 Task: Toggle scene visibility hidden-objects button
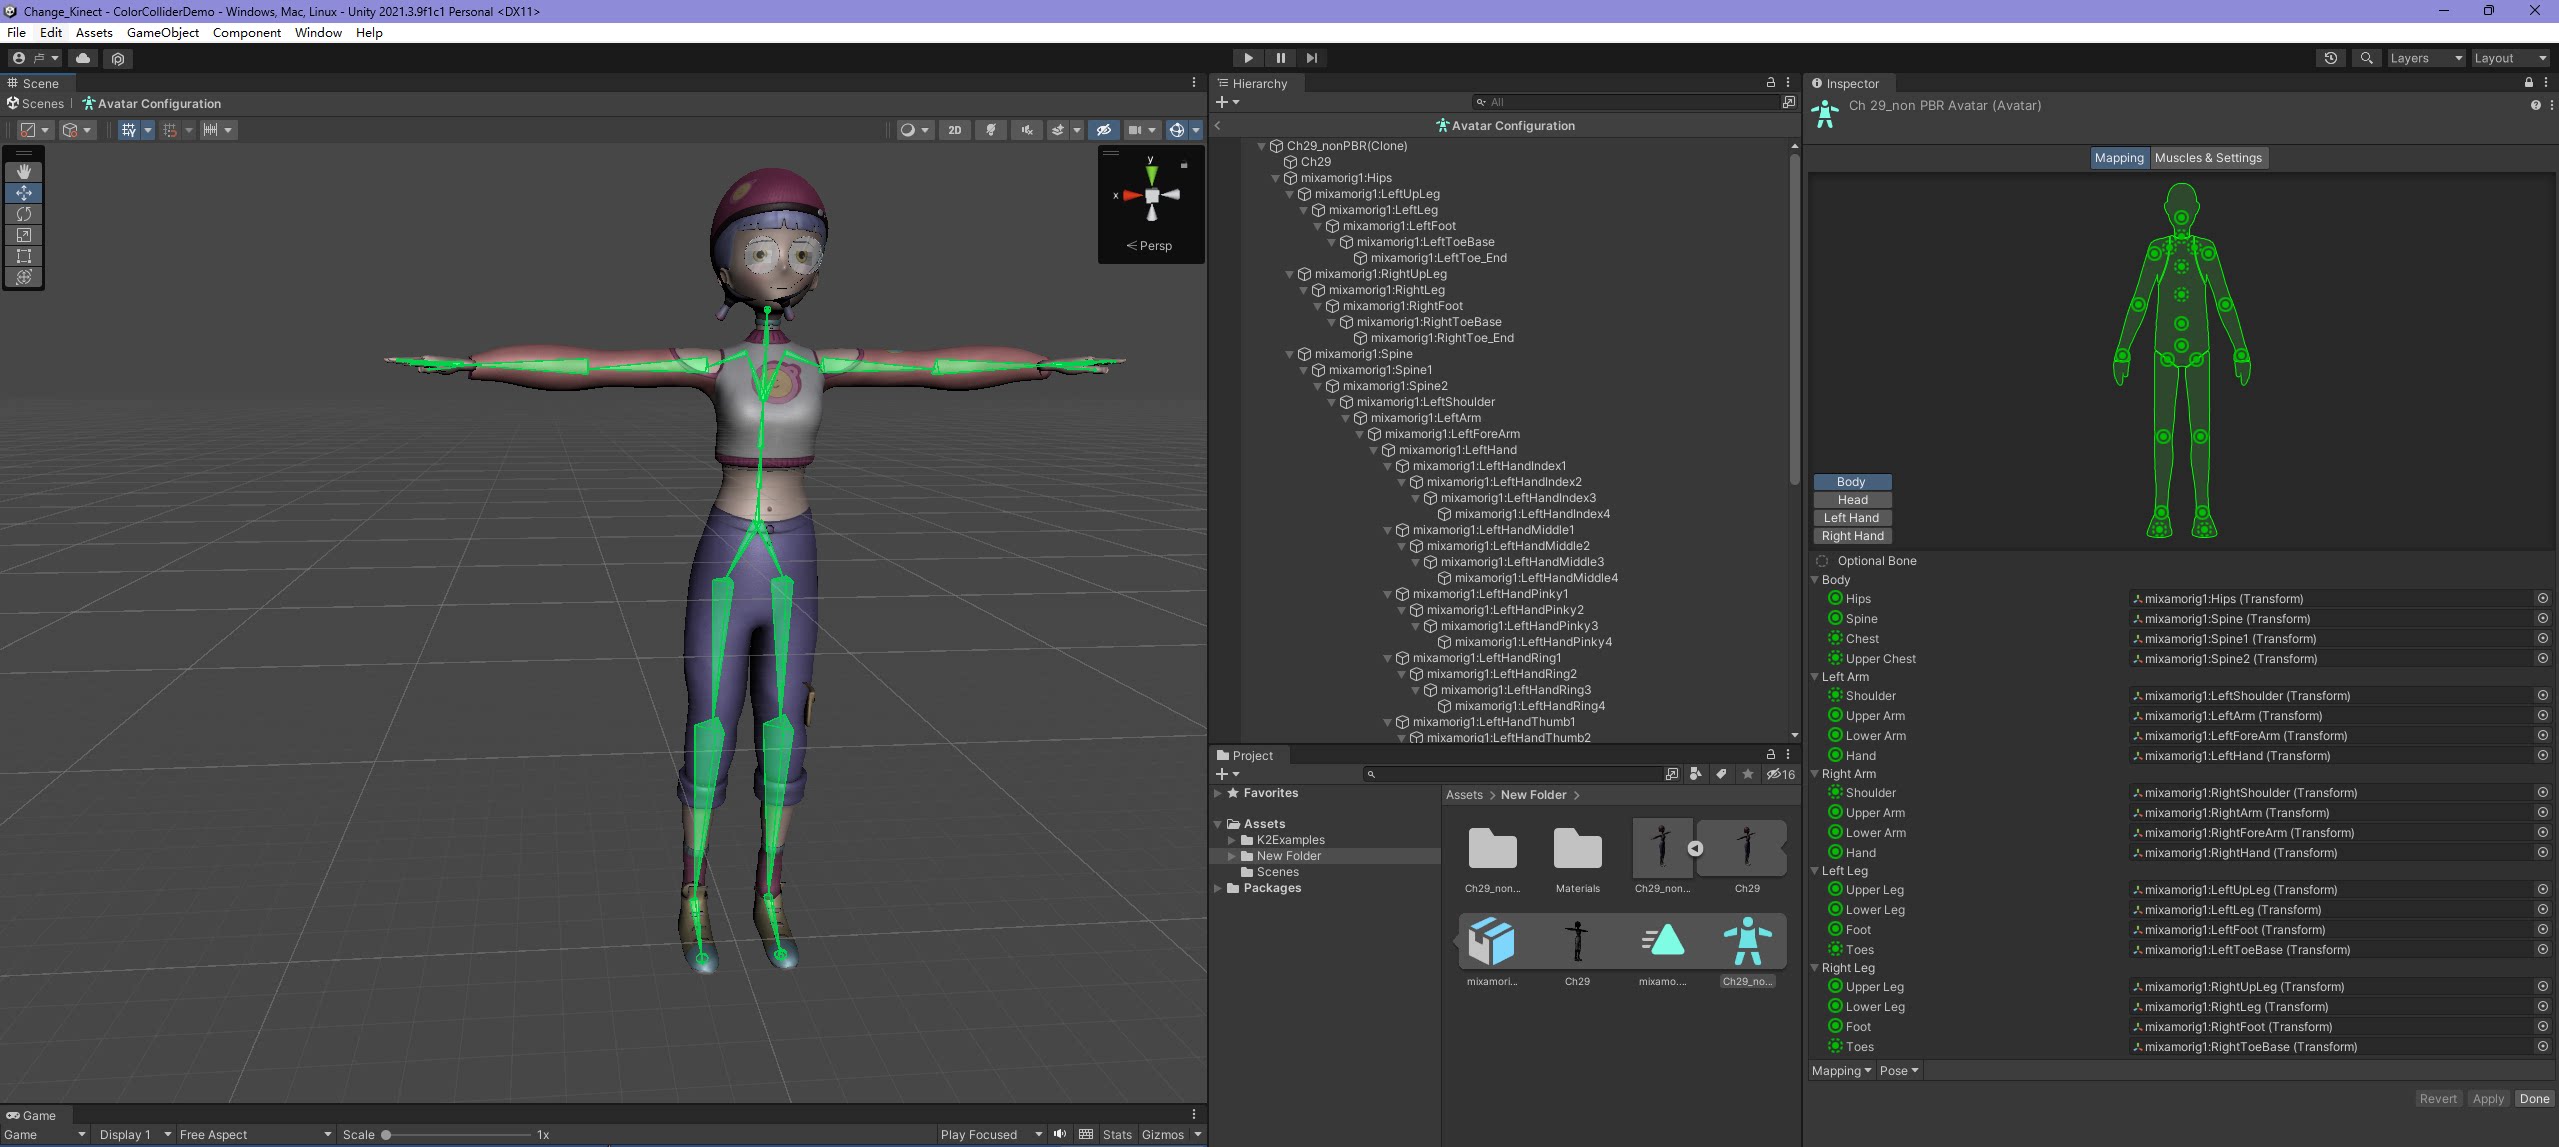coord(1104,130)
